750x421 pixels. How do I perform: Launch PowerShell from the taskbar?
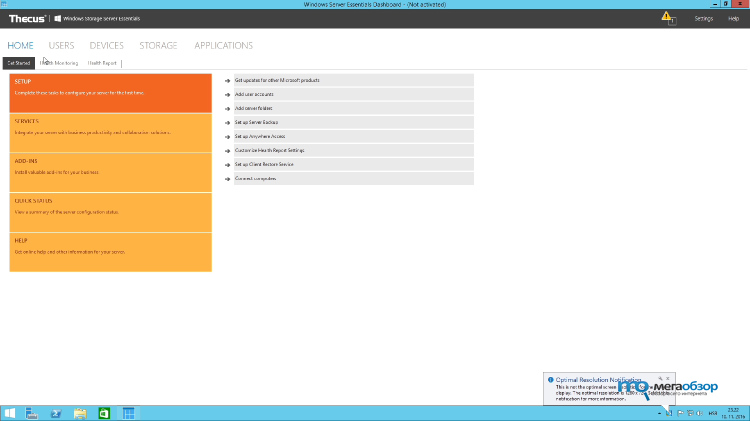coord(56,413)
